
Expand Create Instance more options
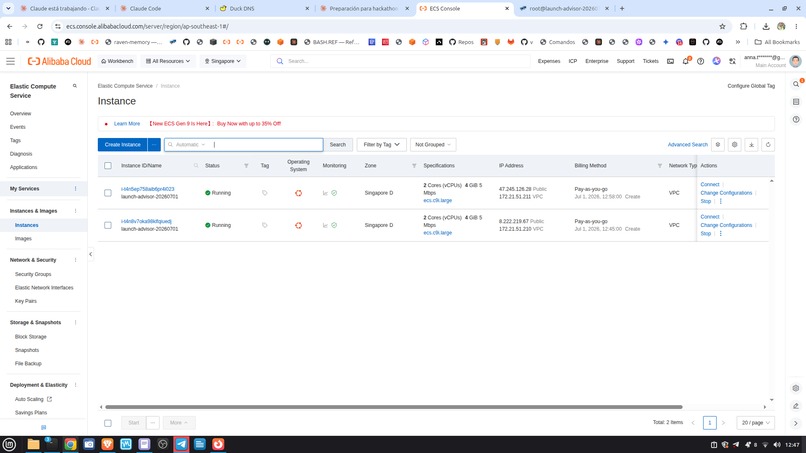pyautogui.click(x=154, y=144)
